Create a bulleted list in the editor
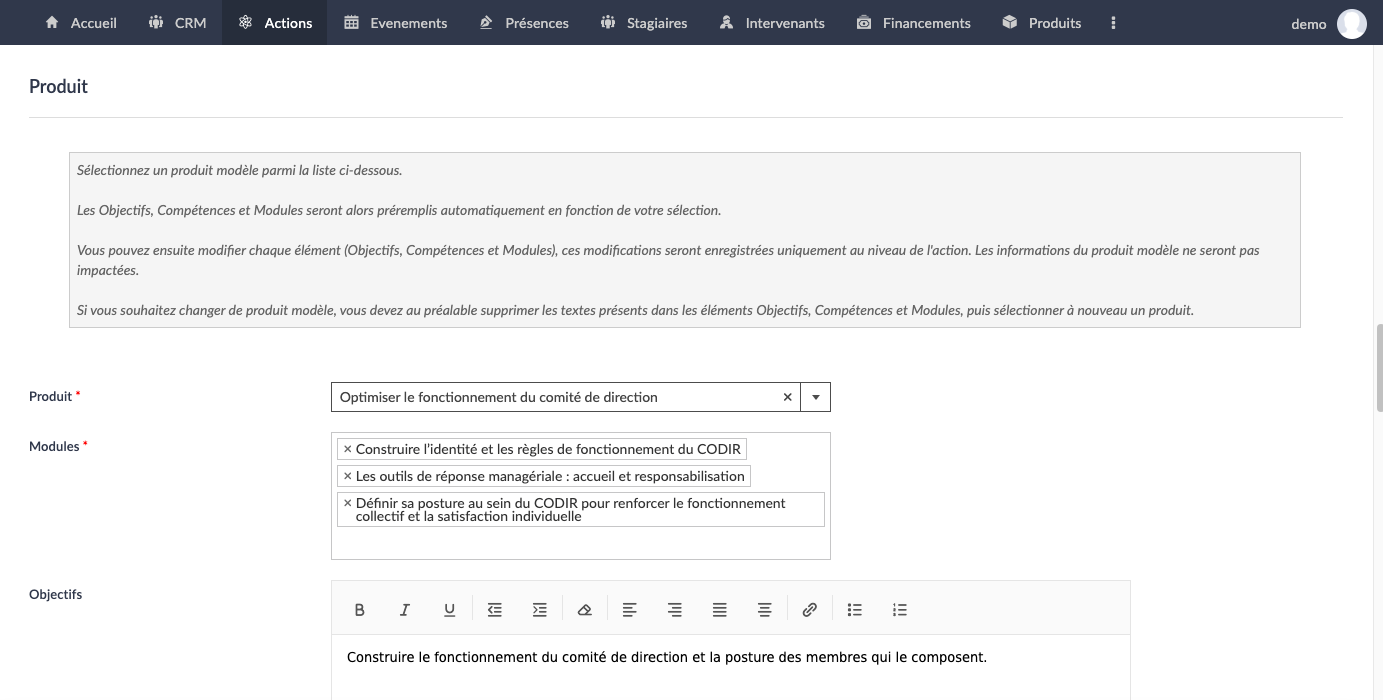This screenshot has height=700, width=1383. pos(854,609)
